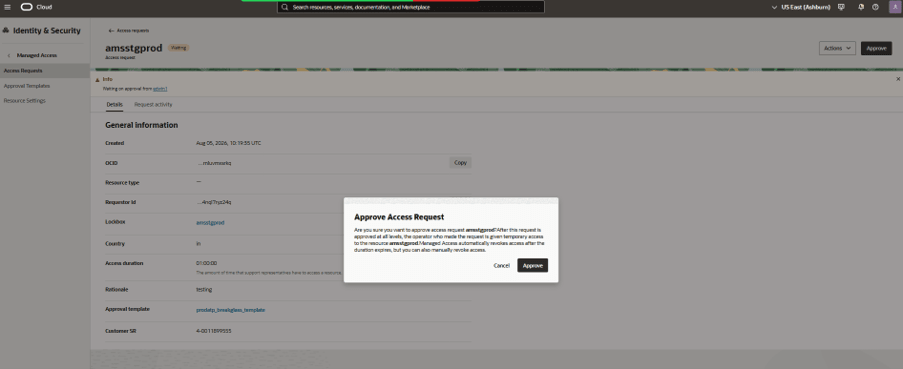Open the purple user profile avatar
The height and width of the screenshot is (369, 903).
click(894, 7)
